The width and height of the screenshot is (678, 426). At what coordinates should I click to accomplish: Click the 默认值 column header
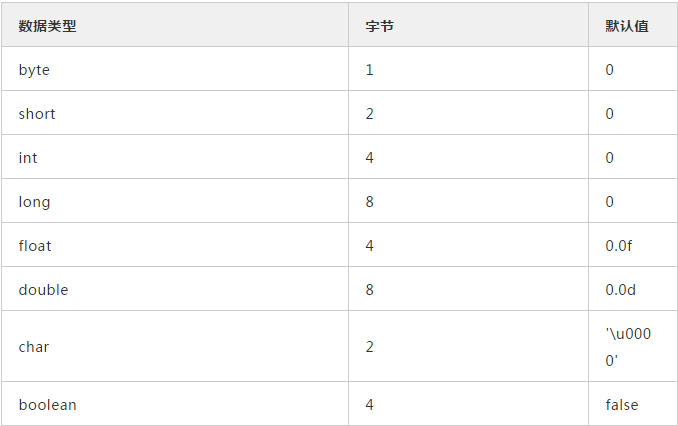(x=627, y=26)
